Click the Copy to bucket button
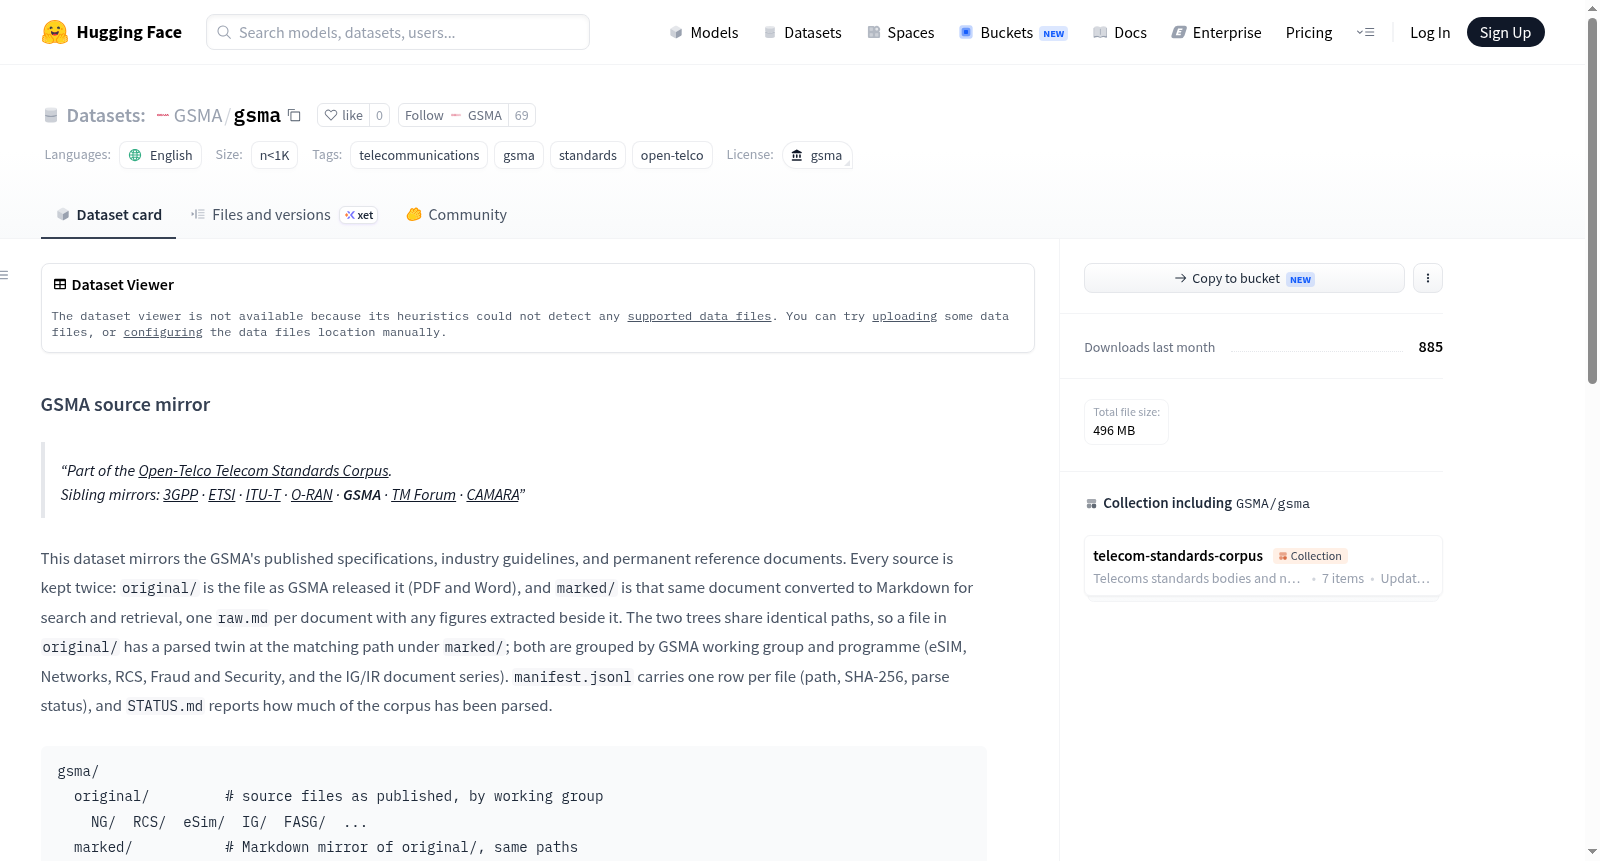The height and width of the screenshot is (861, 1600). [1244, 278]
